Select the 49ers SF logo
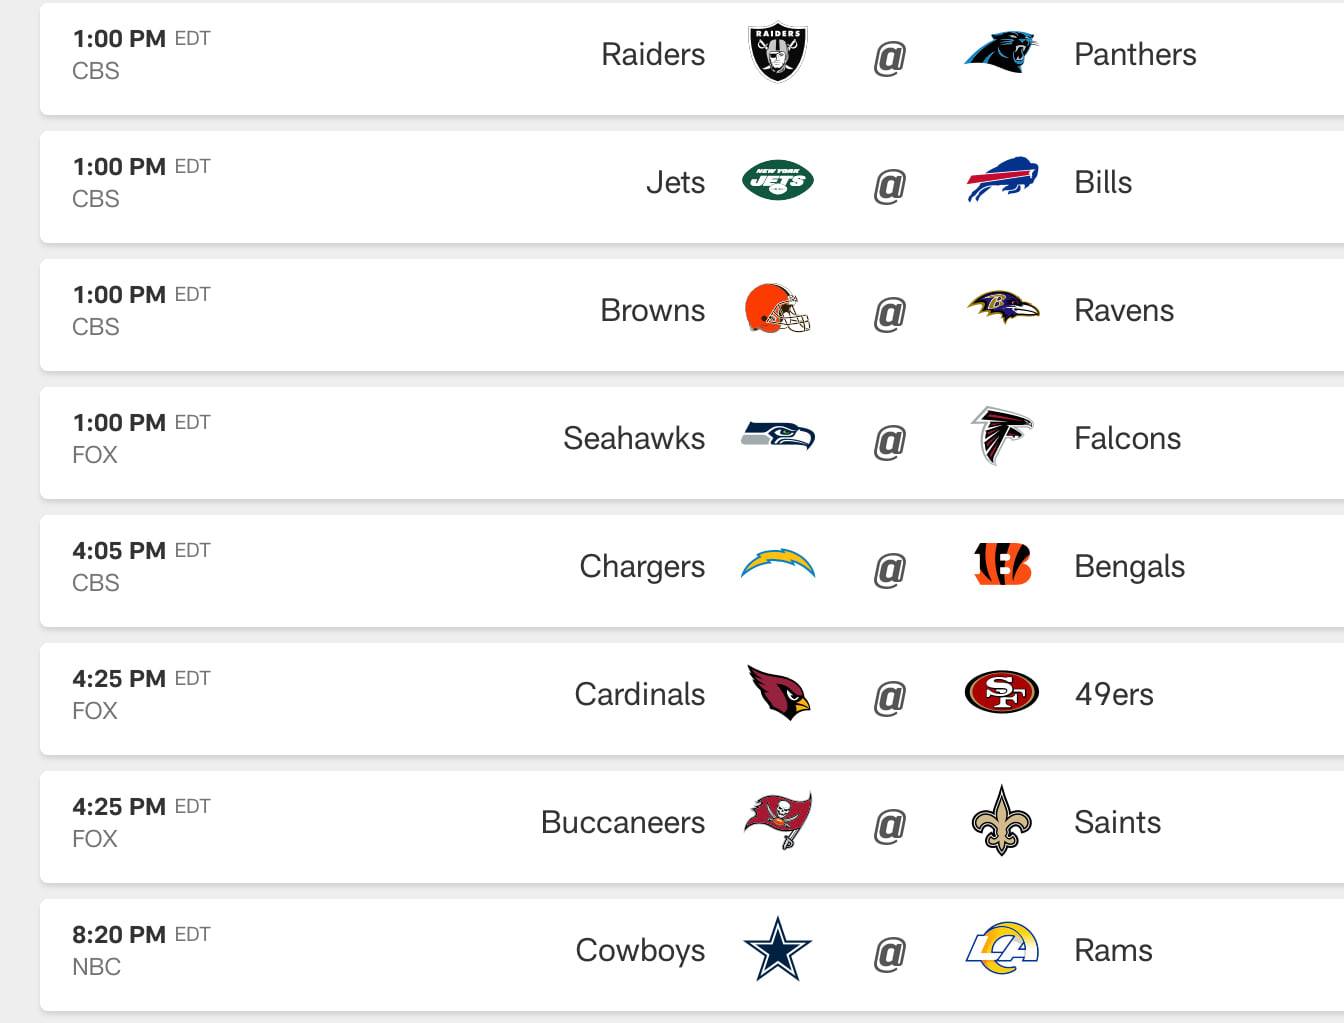Viewport: 1344px width, 1023px height. pos(1002,692)
